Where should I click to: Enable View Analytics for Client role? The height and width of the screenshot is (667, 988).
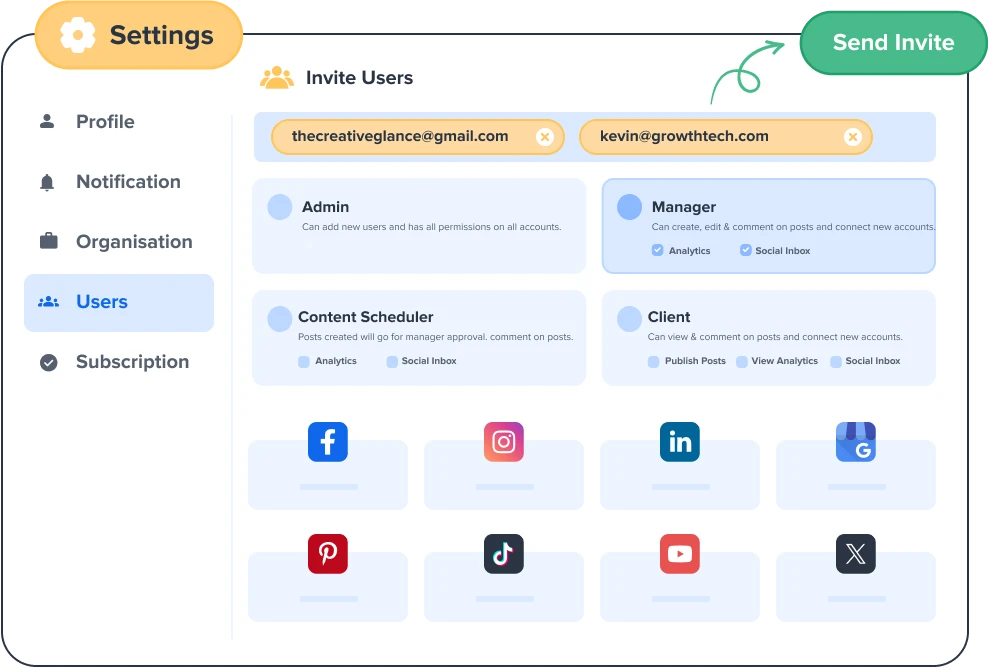click(x=742, y=361)
